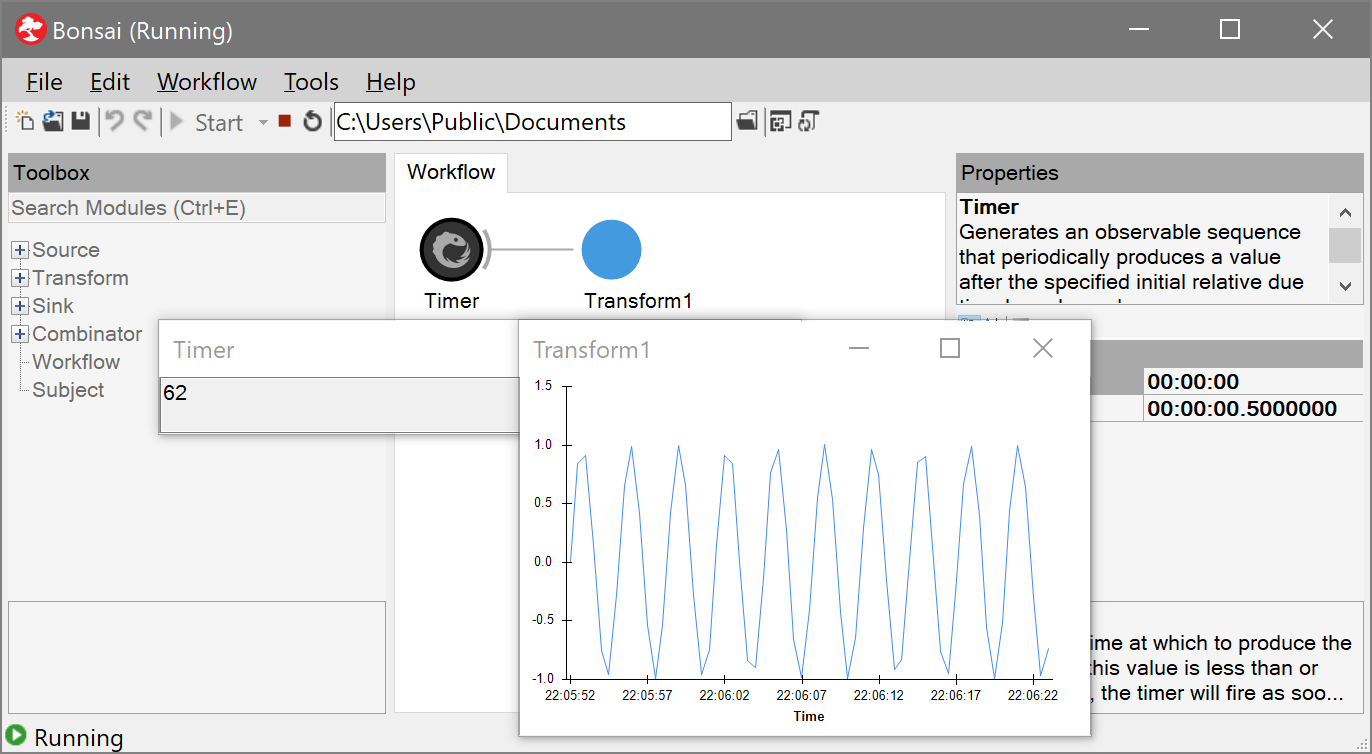Maximize the Bonsai main window
The width and height of the screenshot is (1372, 754).
click(x=1230, y=30)
